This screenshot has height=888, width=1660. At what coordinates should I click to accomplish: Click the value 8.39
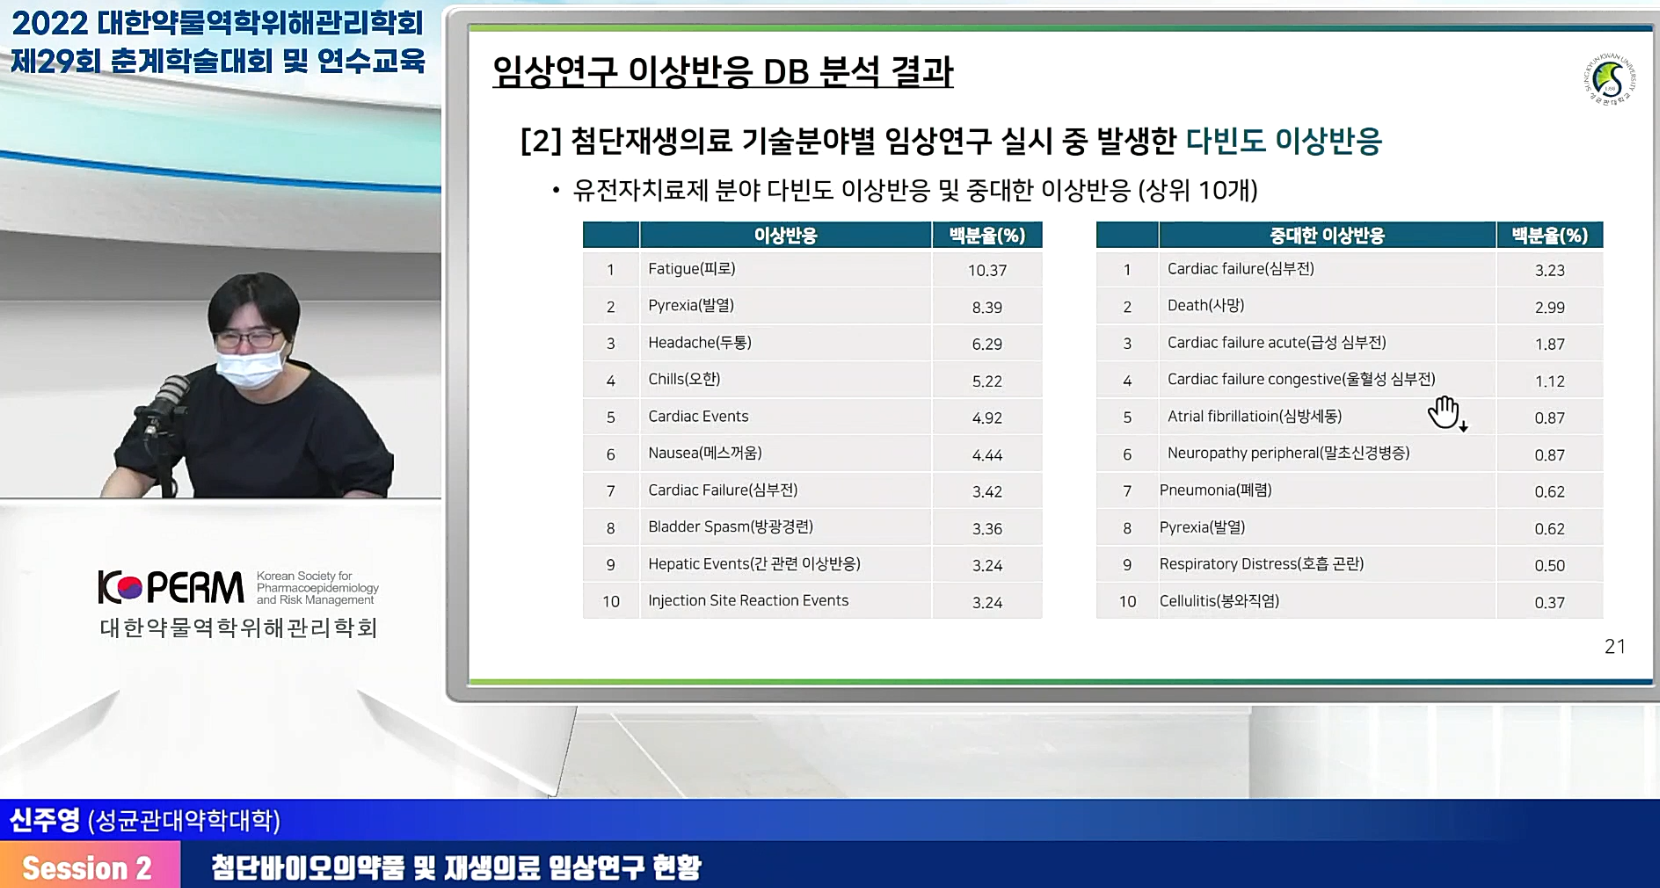(987, 307)
